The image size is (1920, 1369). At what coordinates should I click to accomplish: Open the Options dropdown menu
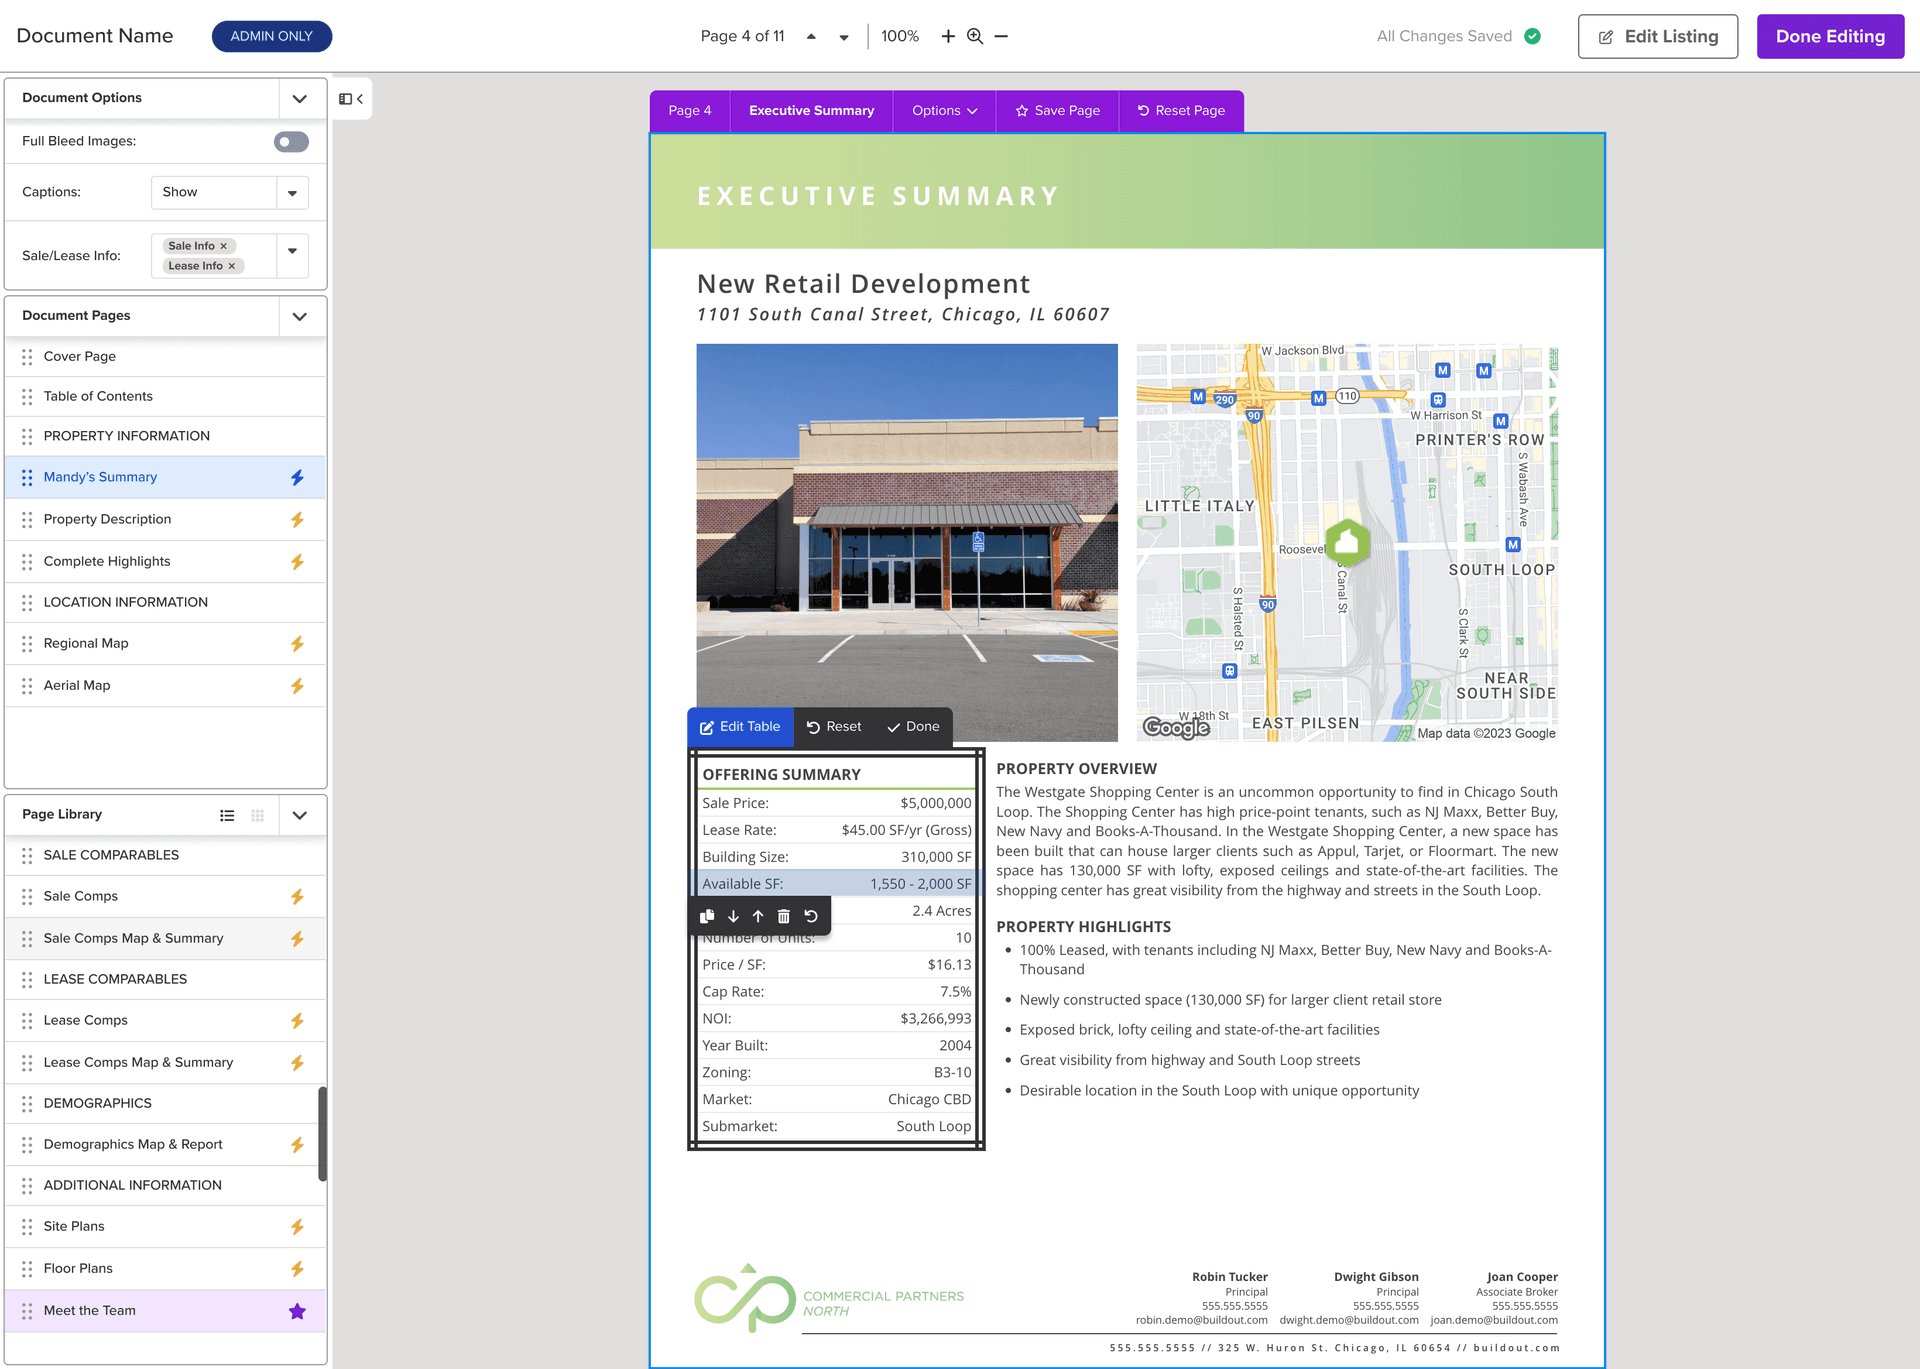[944, 111]
